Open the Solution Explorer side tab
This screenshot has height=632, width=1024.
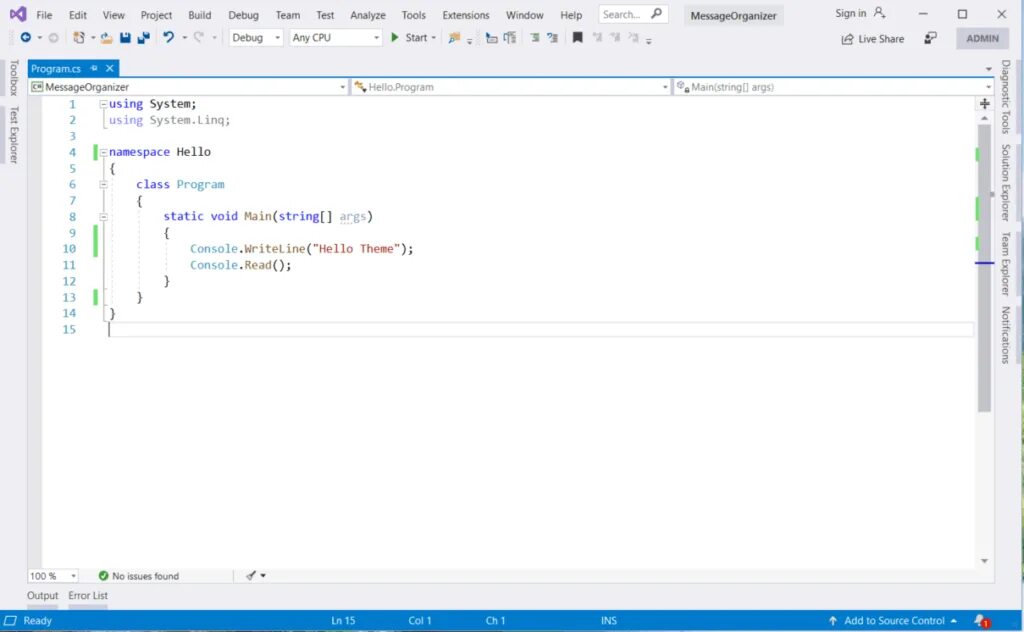coord(1006,183)
